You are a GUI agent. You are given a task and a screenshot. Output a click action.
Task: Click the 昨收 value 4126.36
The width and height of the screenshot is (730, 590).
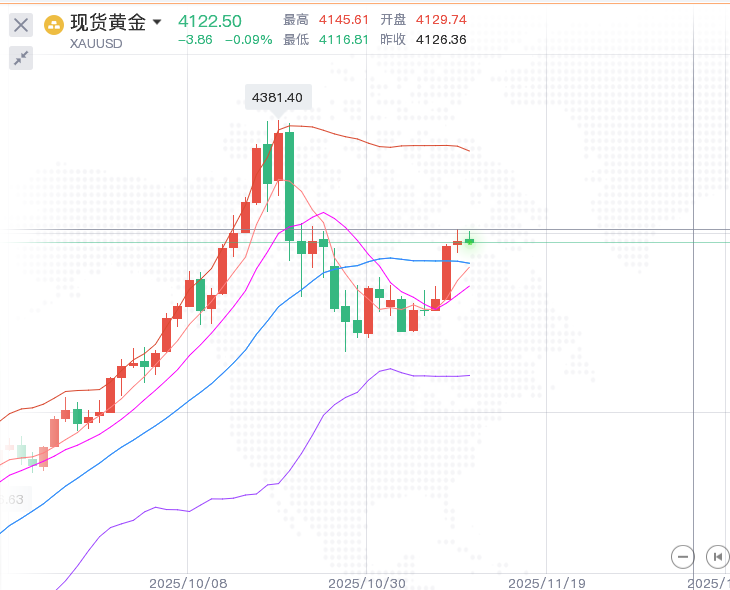[441, 40]
